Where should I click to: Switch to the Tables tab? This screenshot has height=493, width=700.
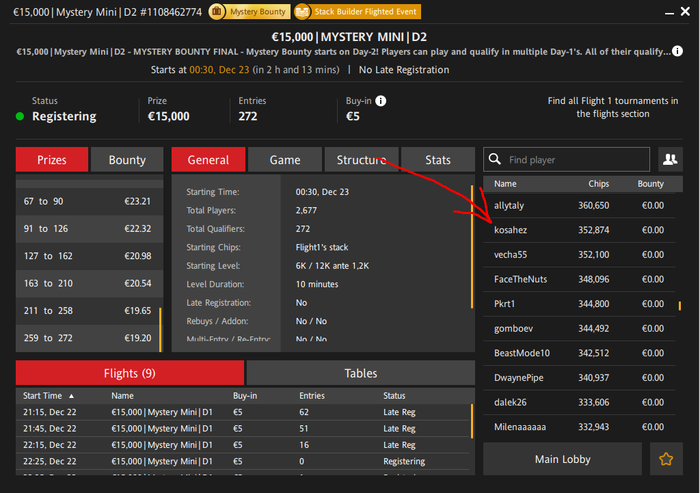click(x=361, y=373)
